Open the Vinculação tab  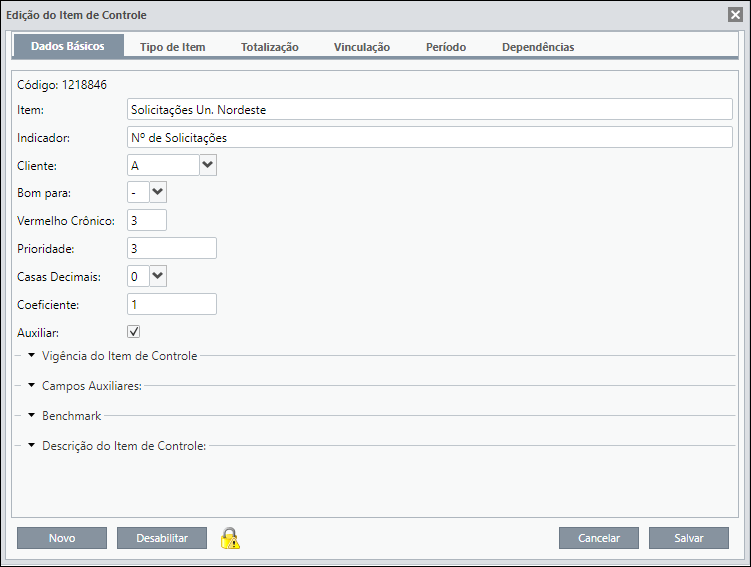[362, 47]
